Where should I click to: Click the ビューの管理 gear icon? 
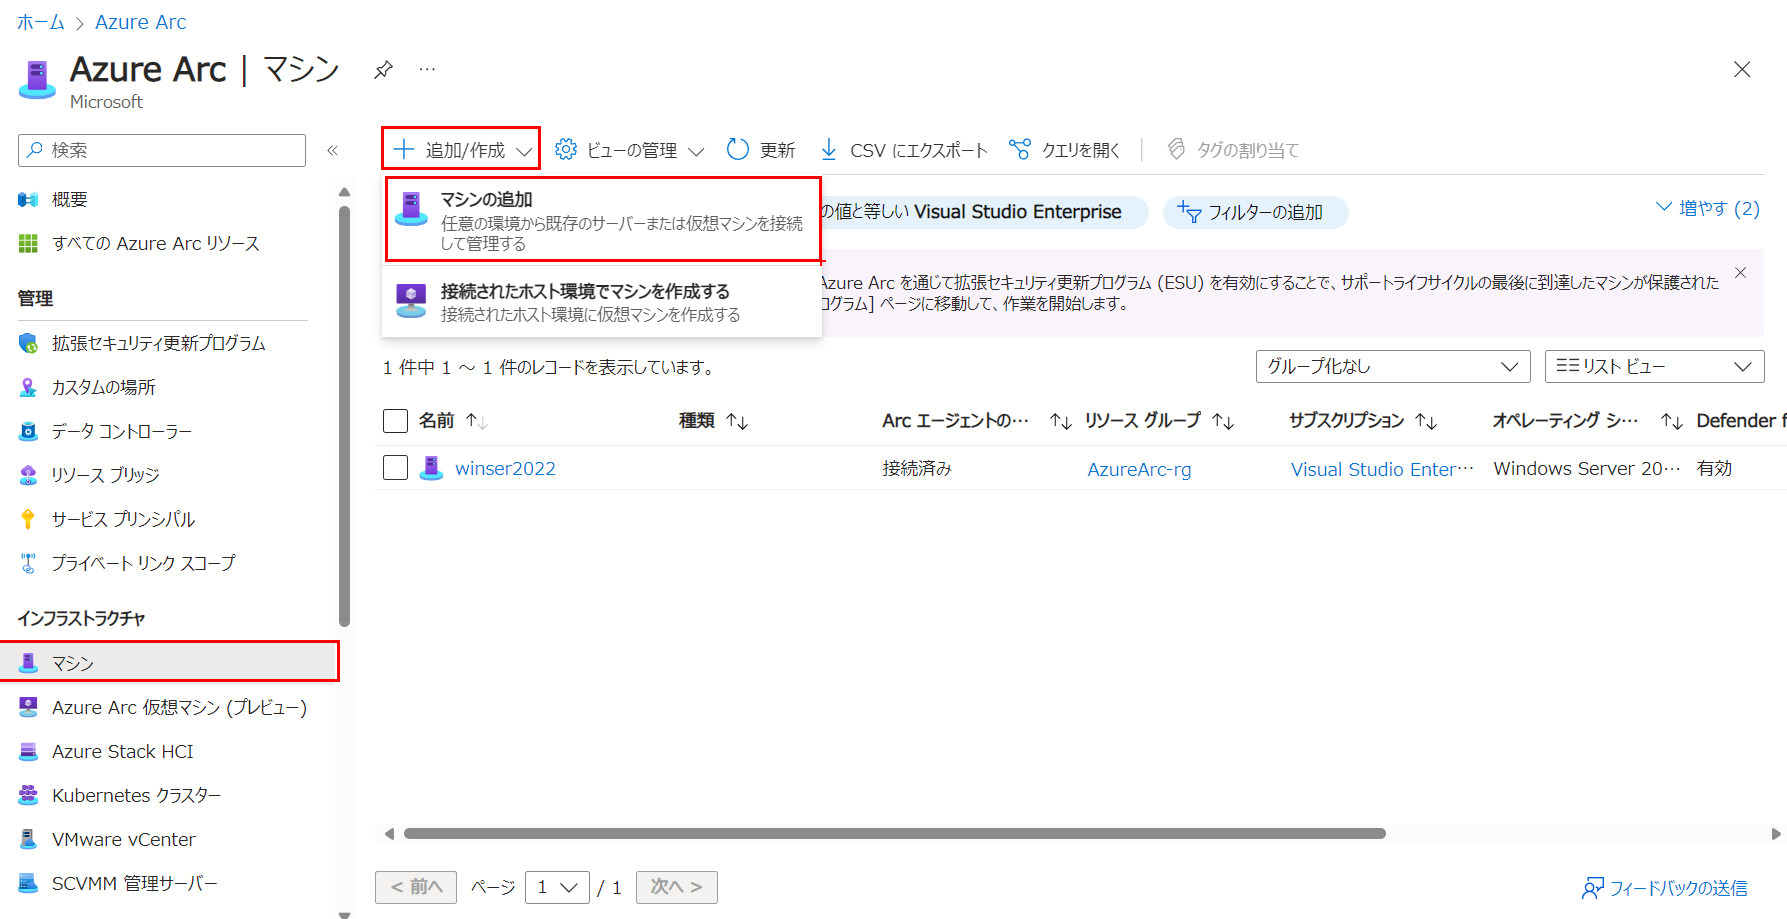(x=566, y=149)
